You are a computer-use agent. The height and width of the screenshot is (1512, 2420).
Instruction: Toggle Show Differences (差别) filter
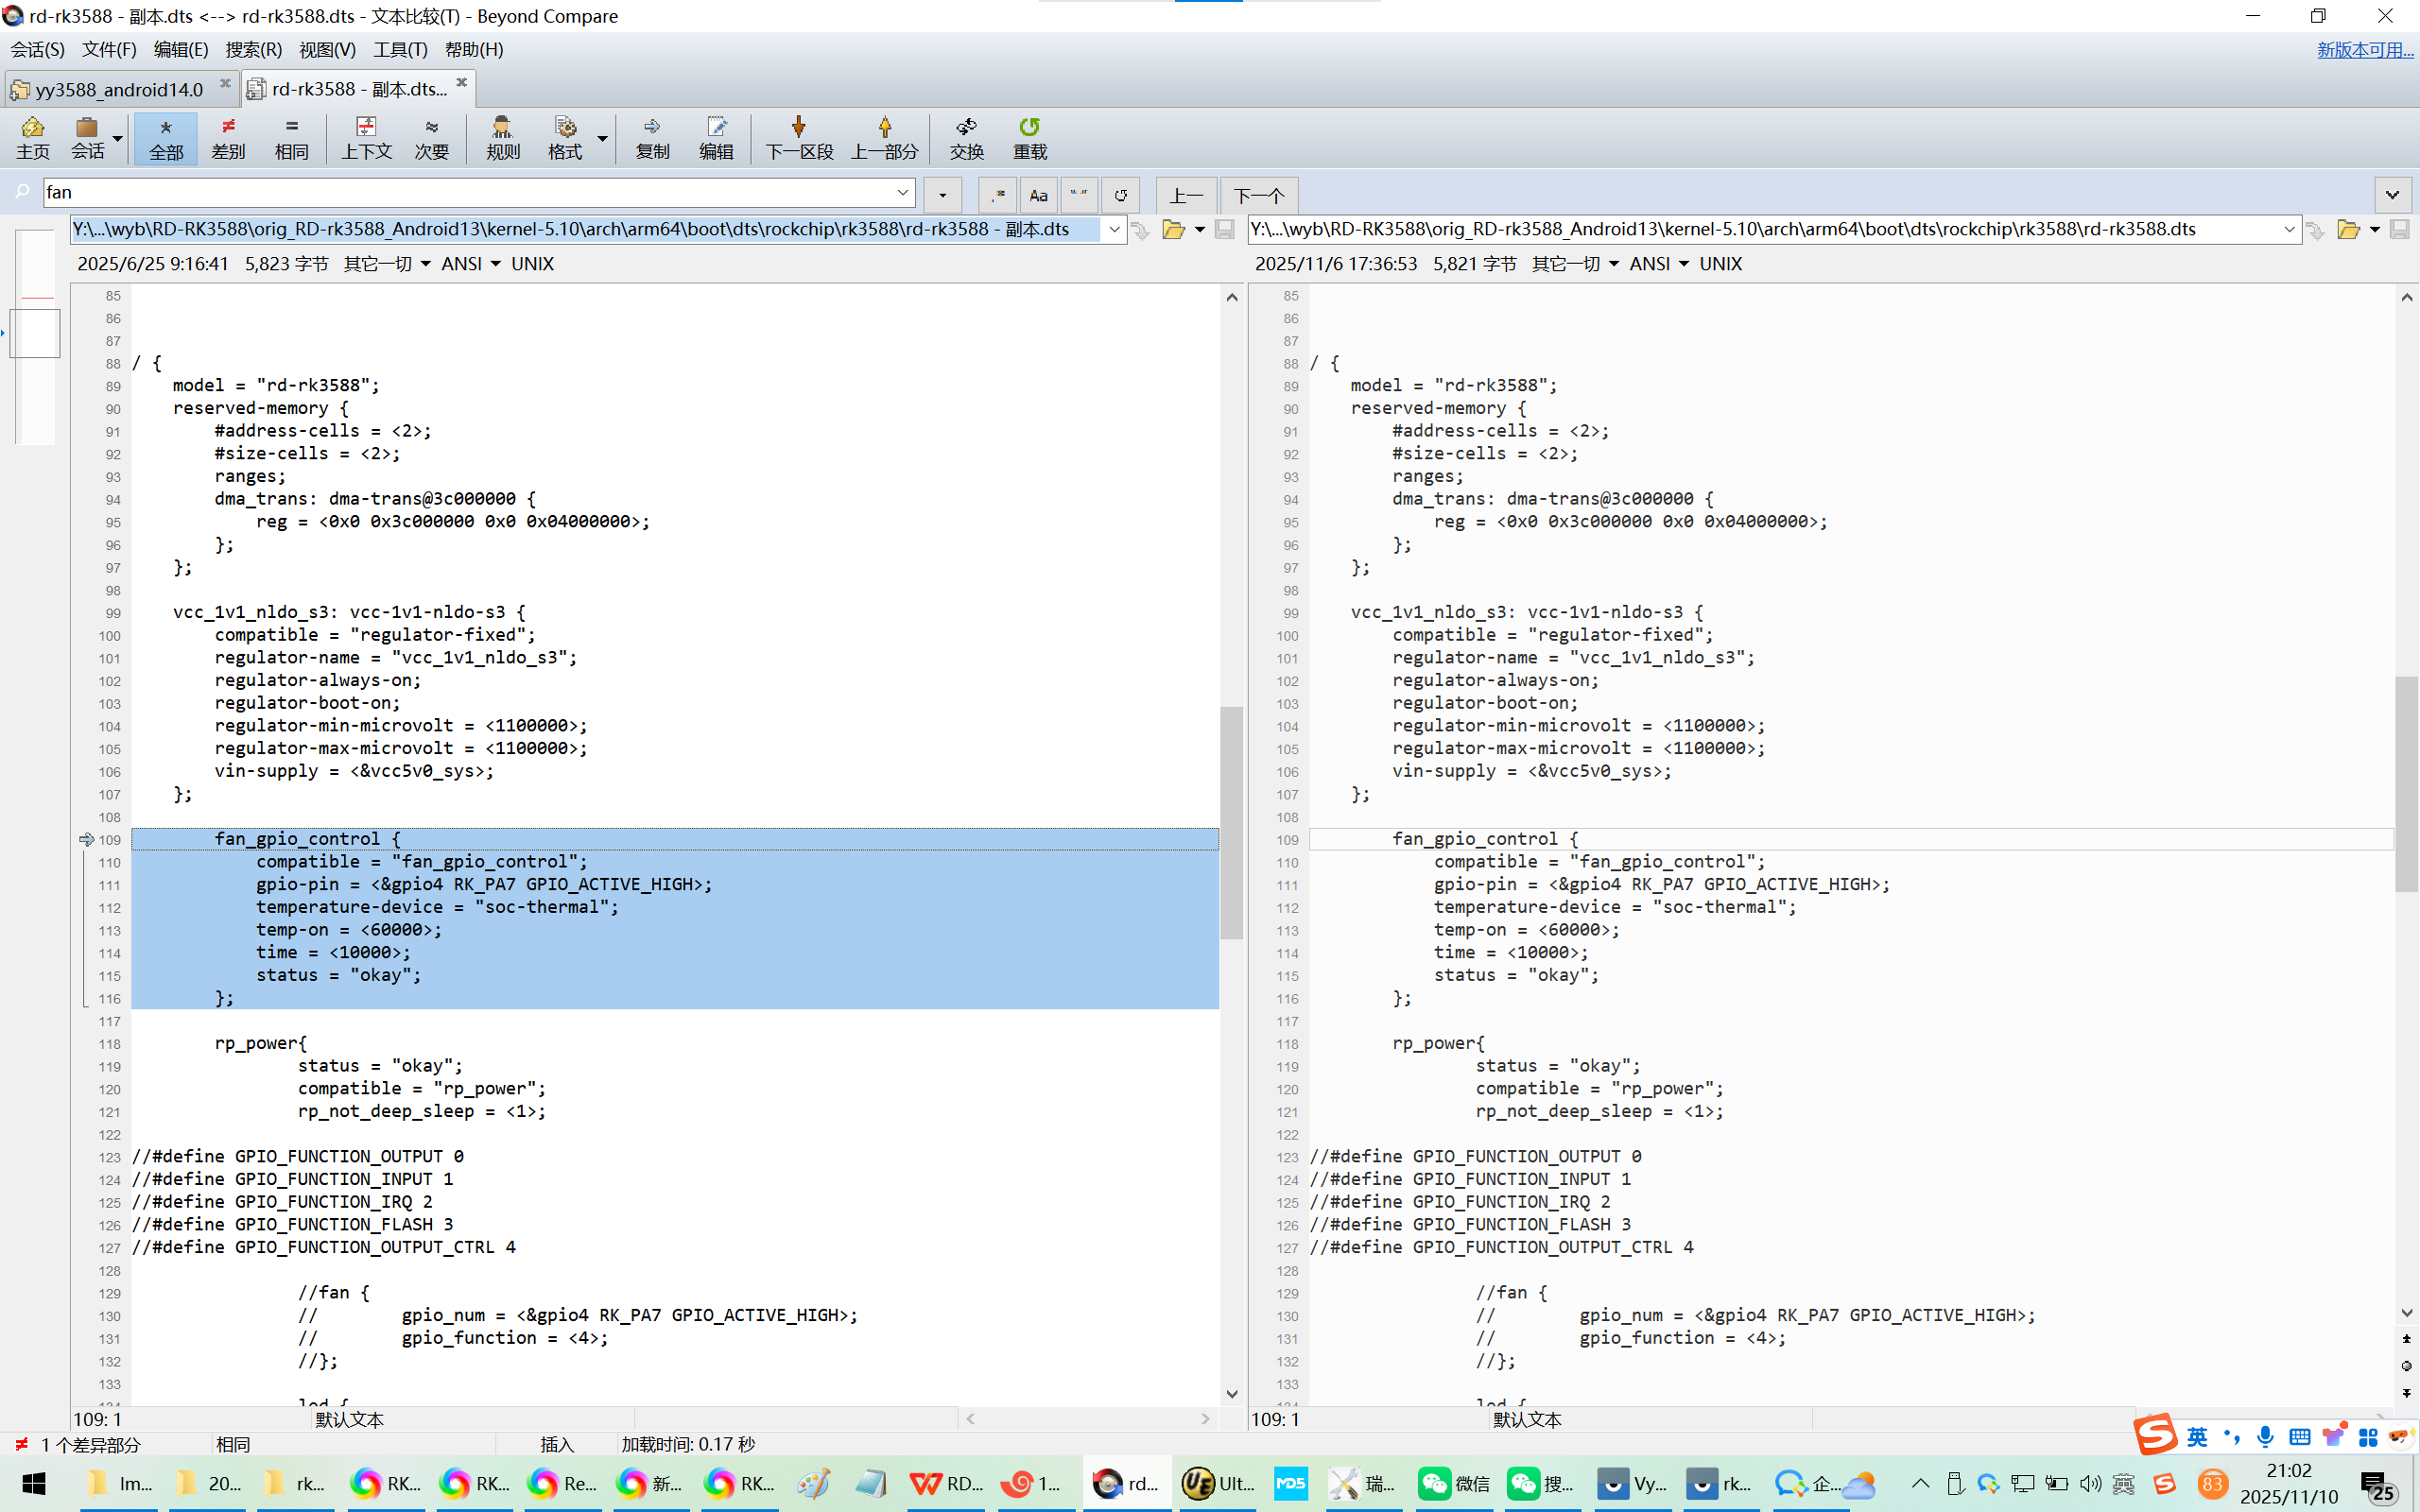(228, 137)
